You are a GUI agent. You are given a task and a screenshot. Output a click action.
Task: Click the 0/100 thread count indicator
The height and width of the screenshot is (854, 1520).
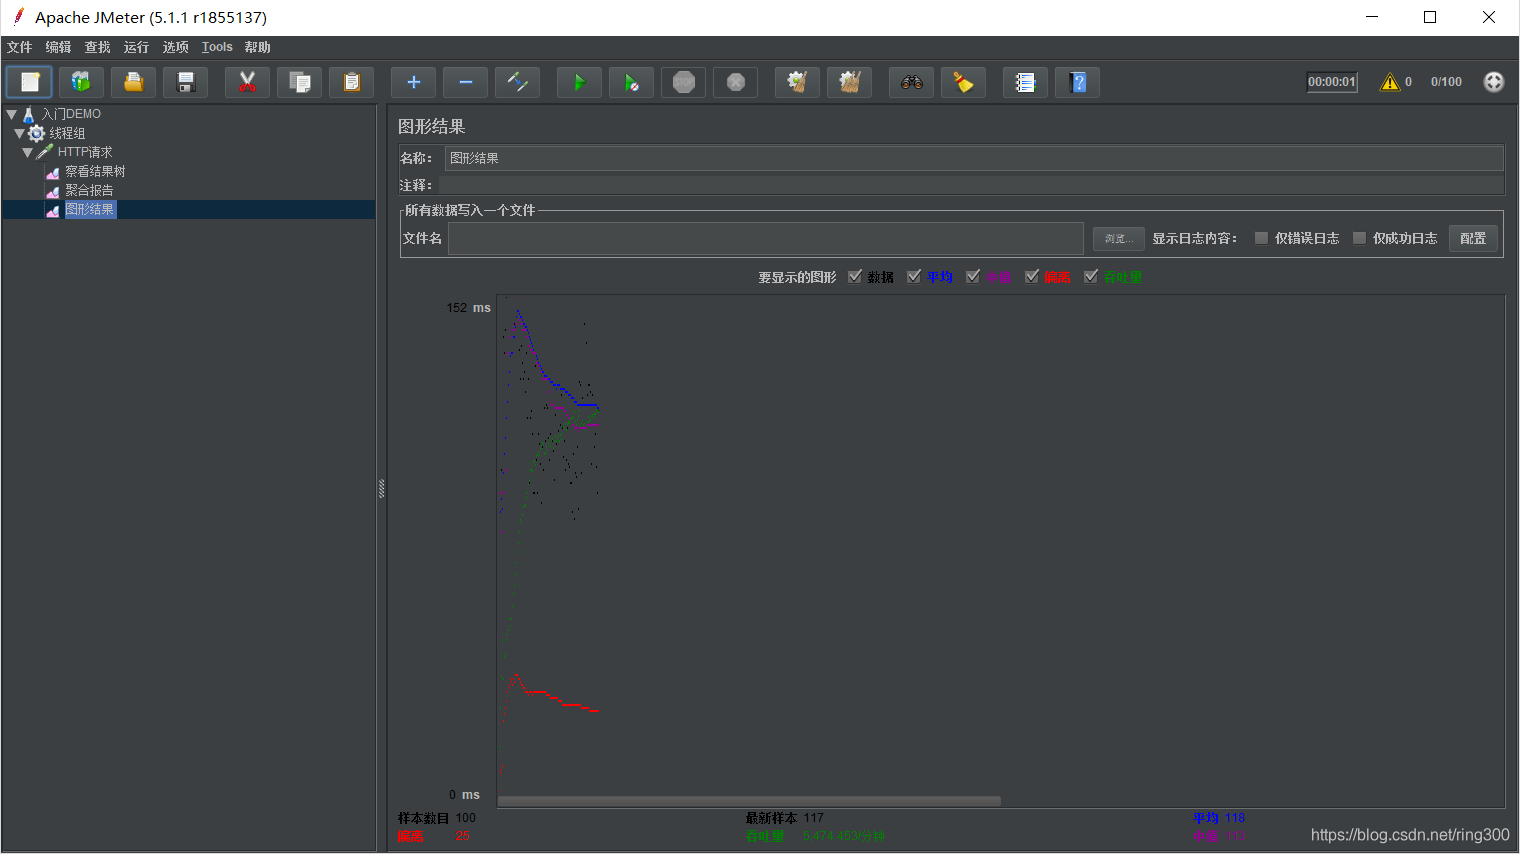pyautogui.click(x=1446, y=82)
